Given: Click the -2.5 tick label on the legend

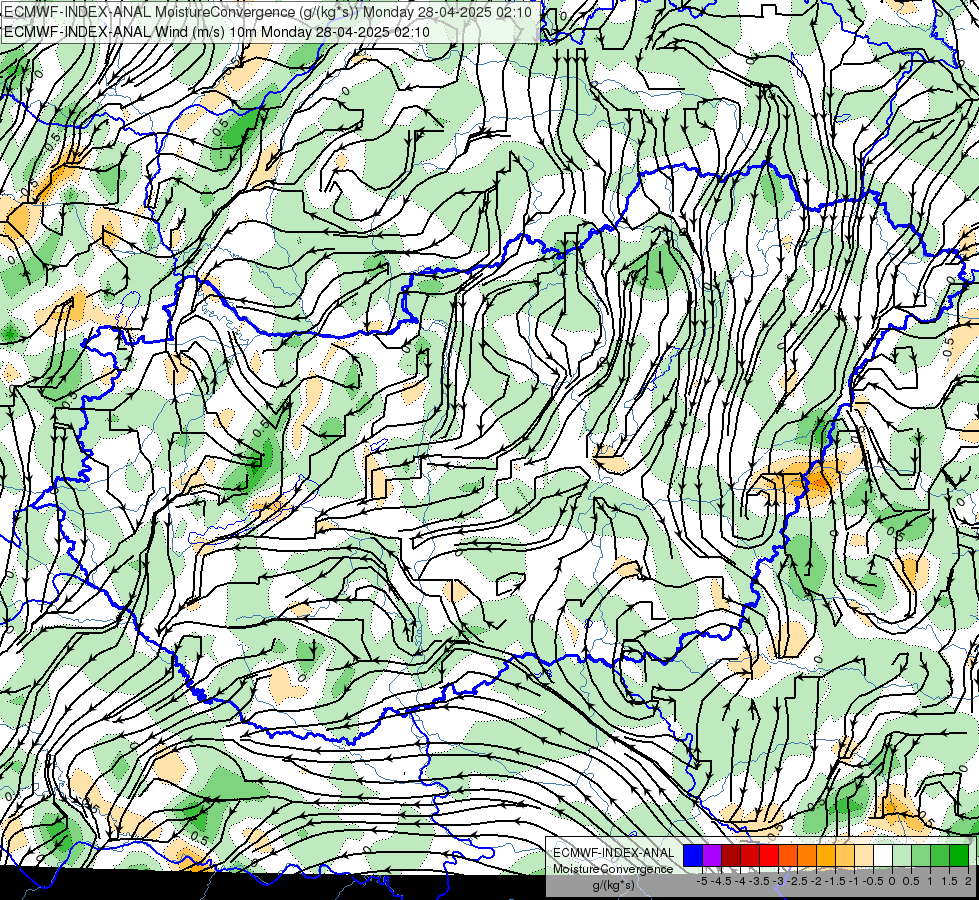Looking at the screenshot, I should 798,881.
